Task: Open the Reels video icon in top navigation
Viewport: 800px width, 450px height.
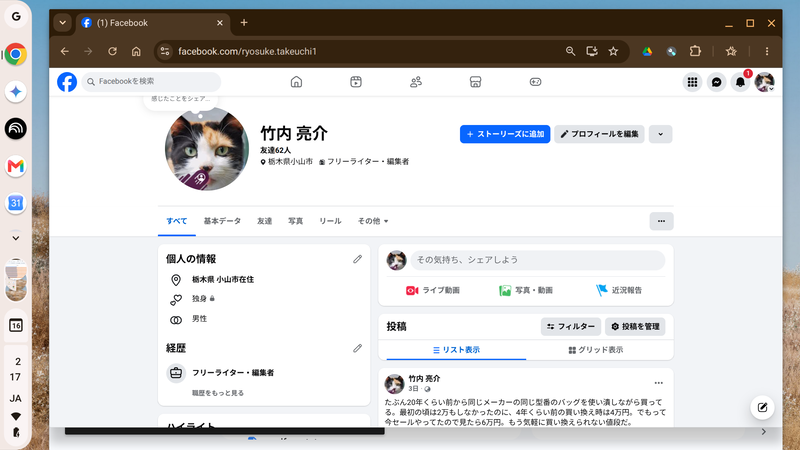Action: coord(356,82)
